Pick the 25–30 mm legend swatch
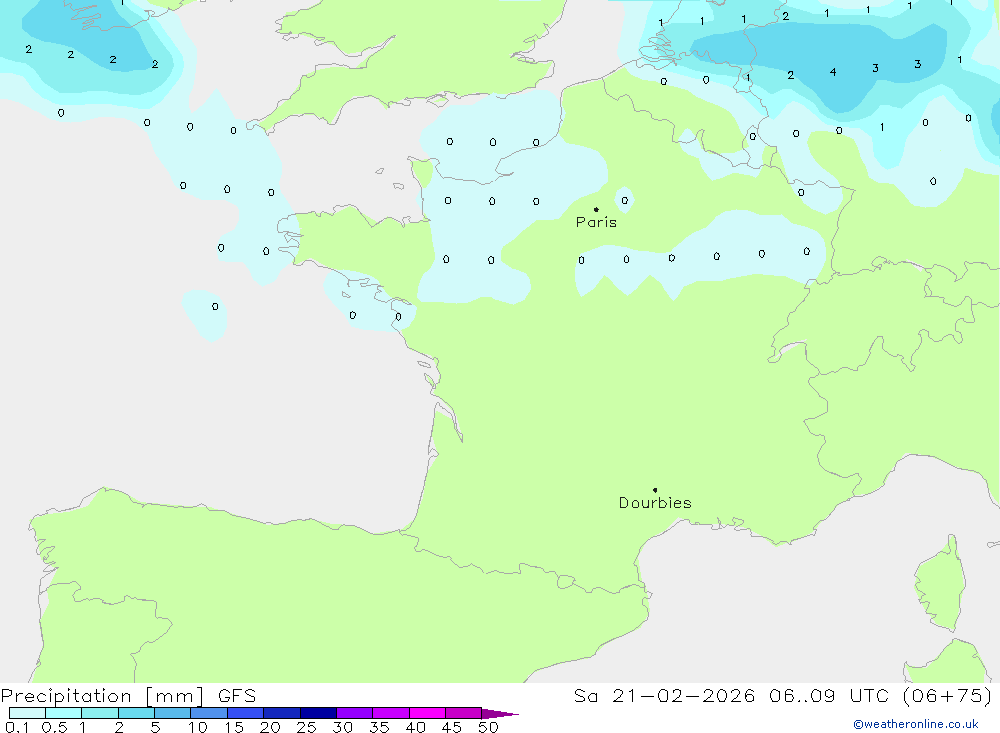 [x=318, y=713]
